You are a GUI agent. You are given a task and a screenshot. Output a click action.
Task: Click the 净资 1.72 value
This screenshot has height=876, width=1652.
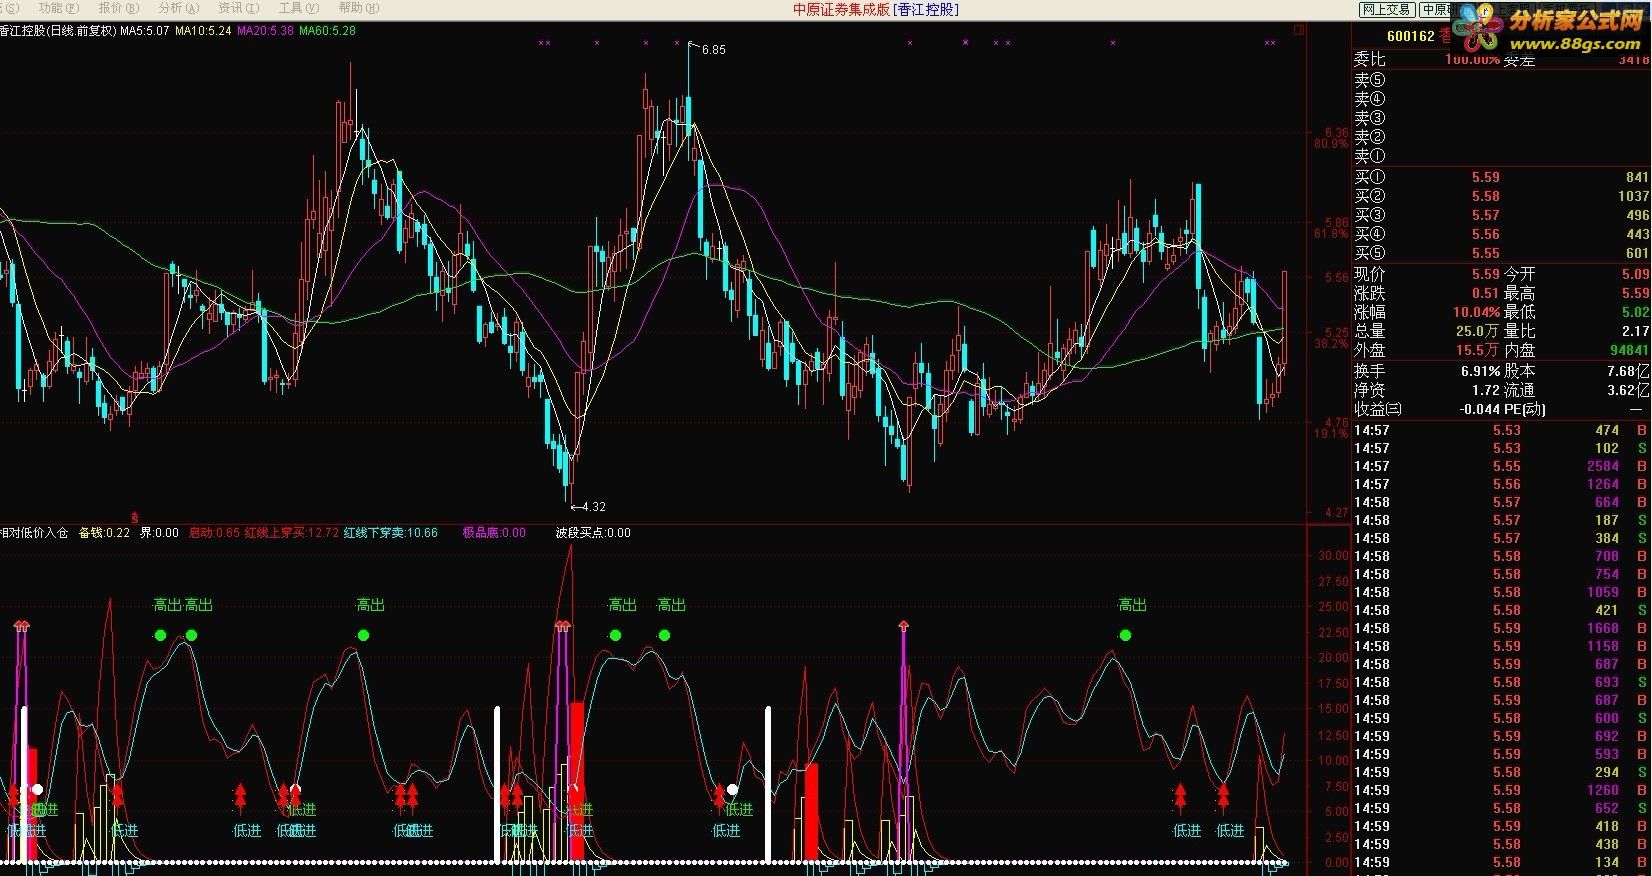(1486, 390)
